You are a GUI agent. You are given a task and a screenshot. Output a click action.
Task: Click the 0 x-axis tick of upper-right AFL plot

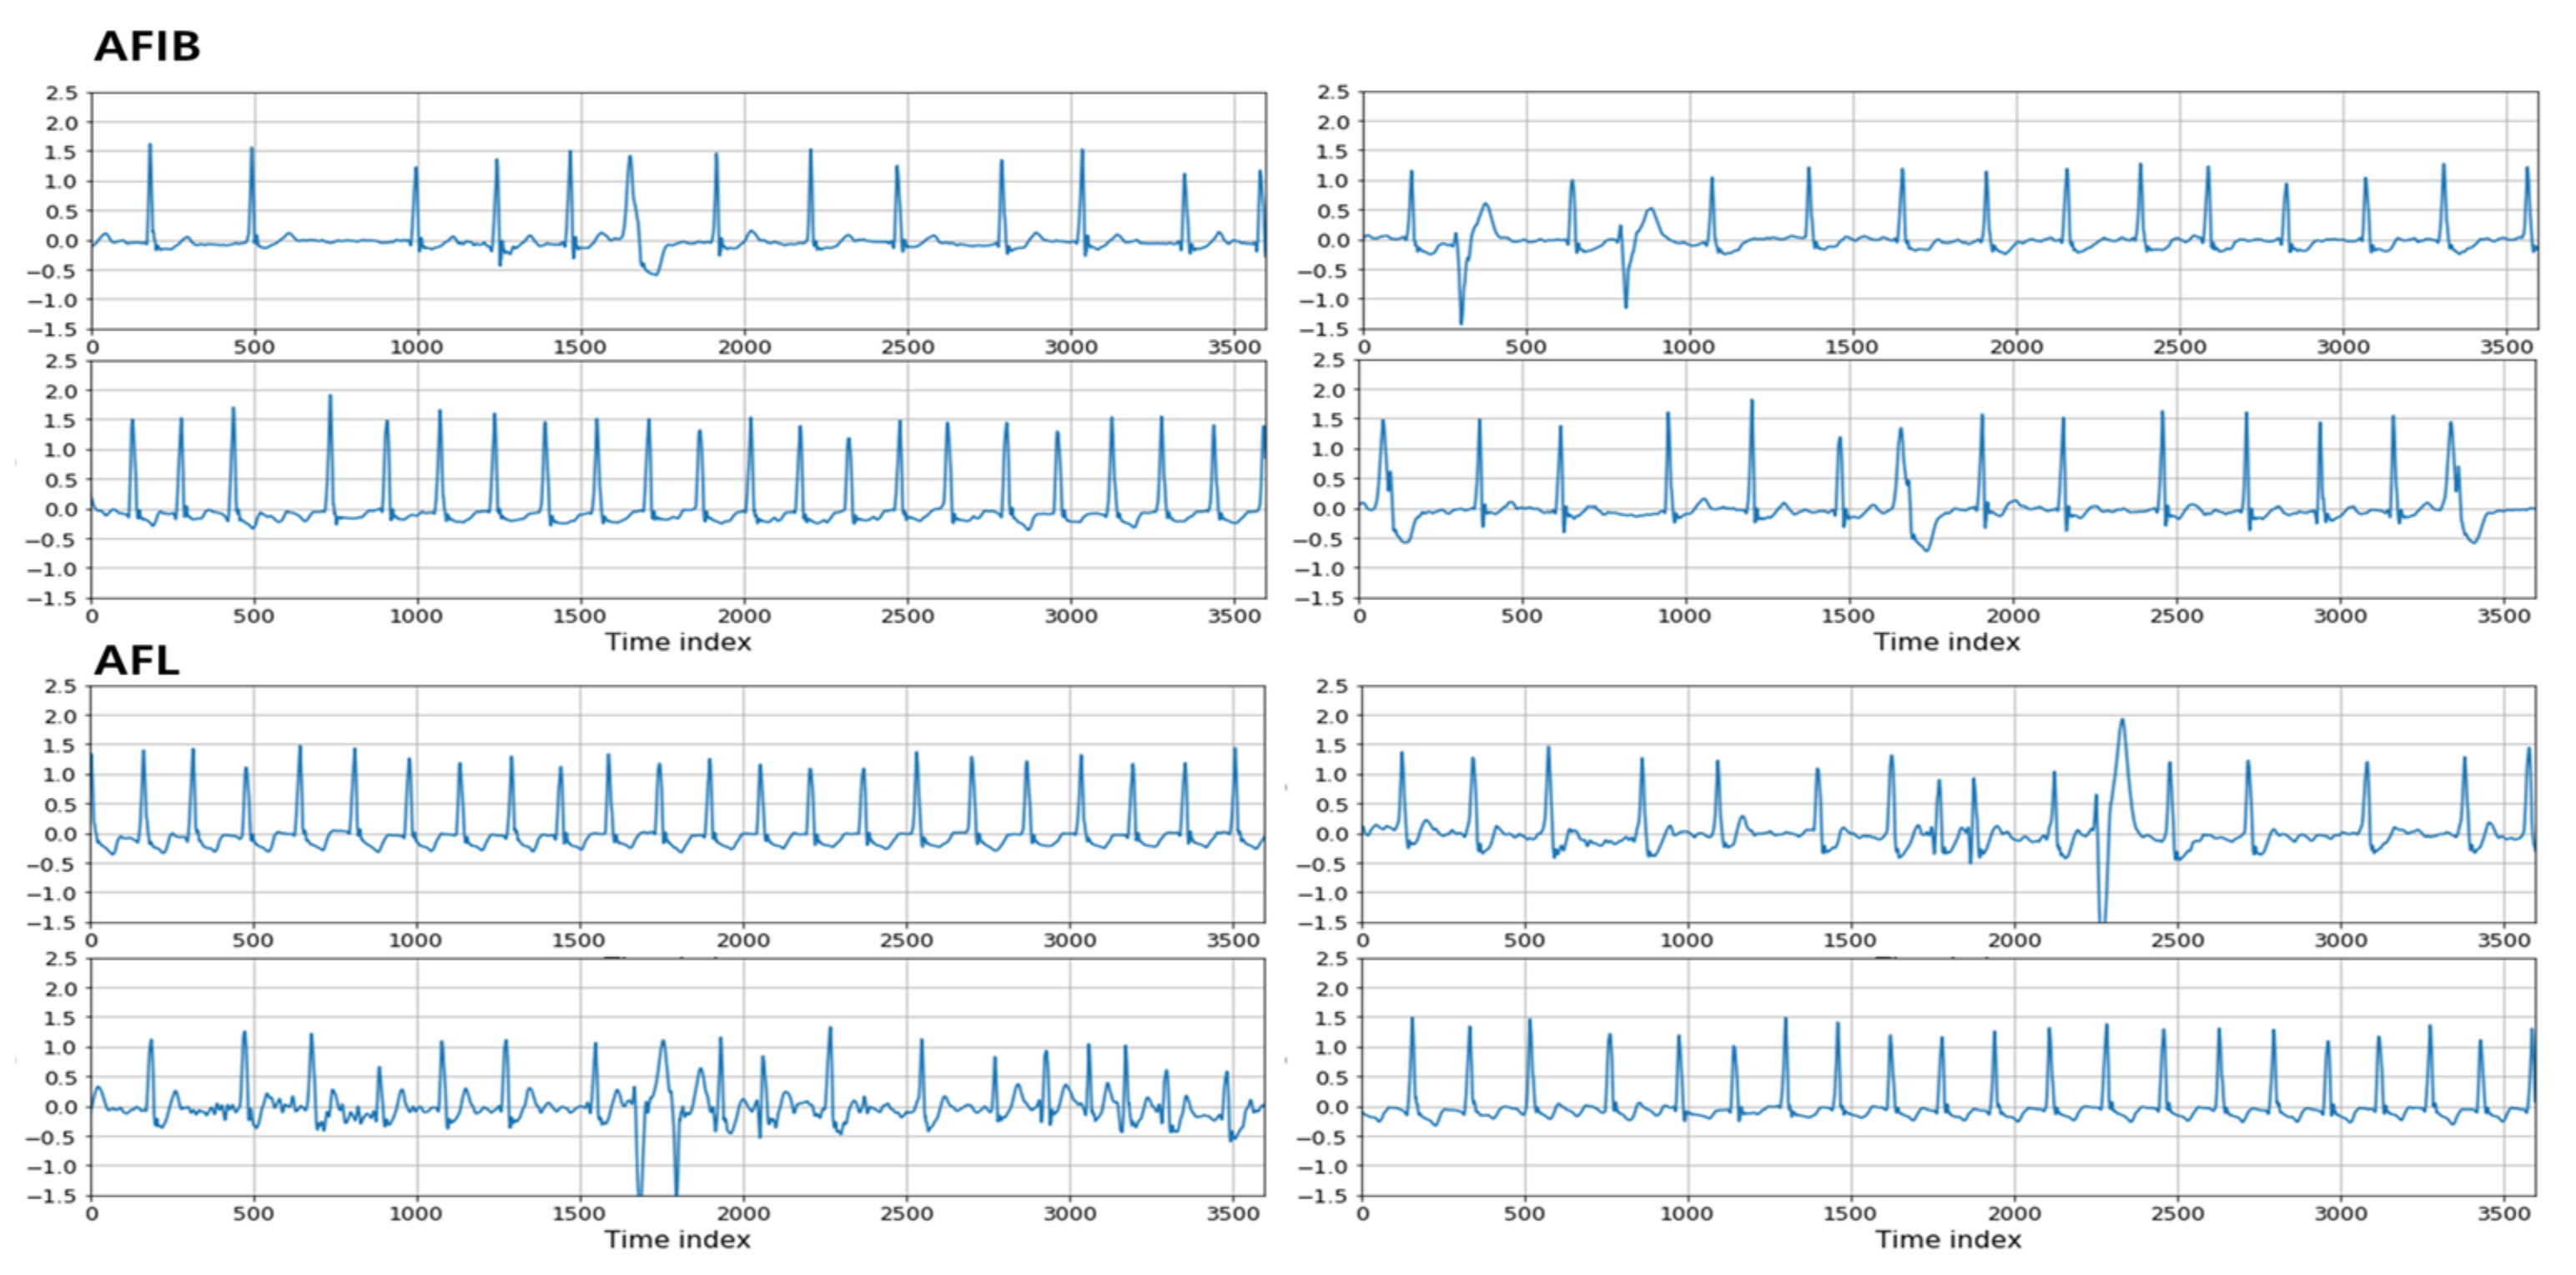(1363, 941)
